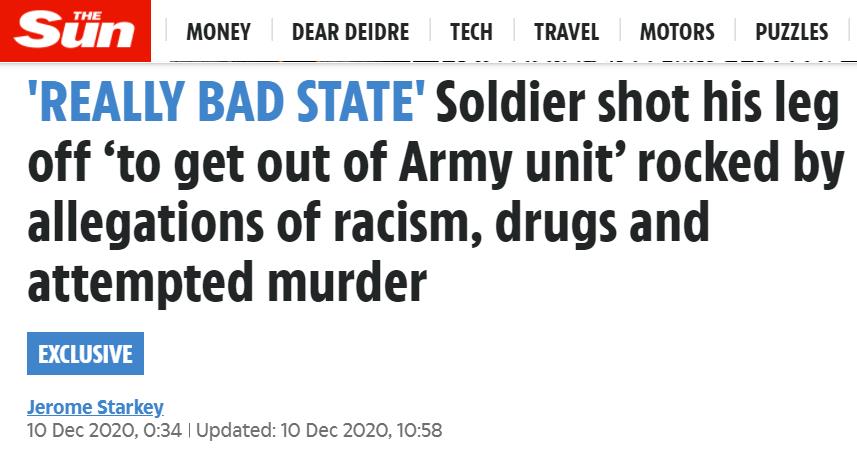Click the 'attempted murder' headline line
Viewport: 857px width, 455px height.
227,283
